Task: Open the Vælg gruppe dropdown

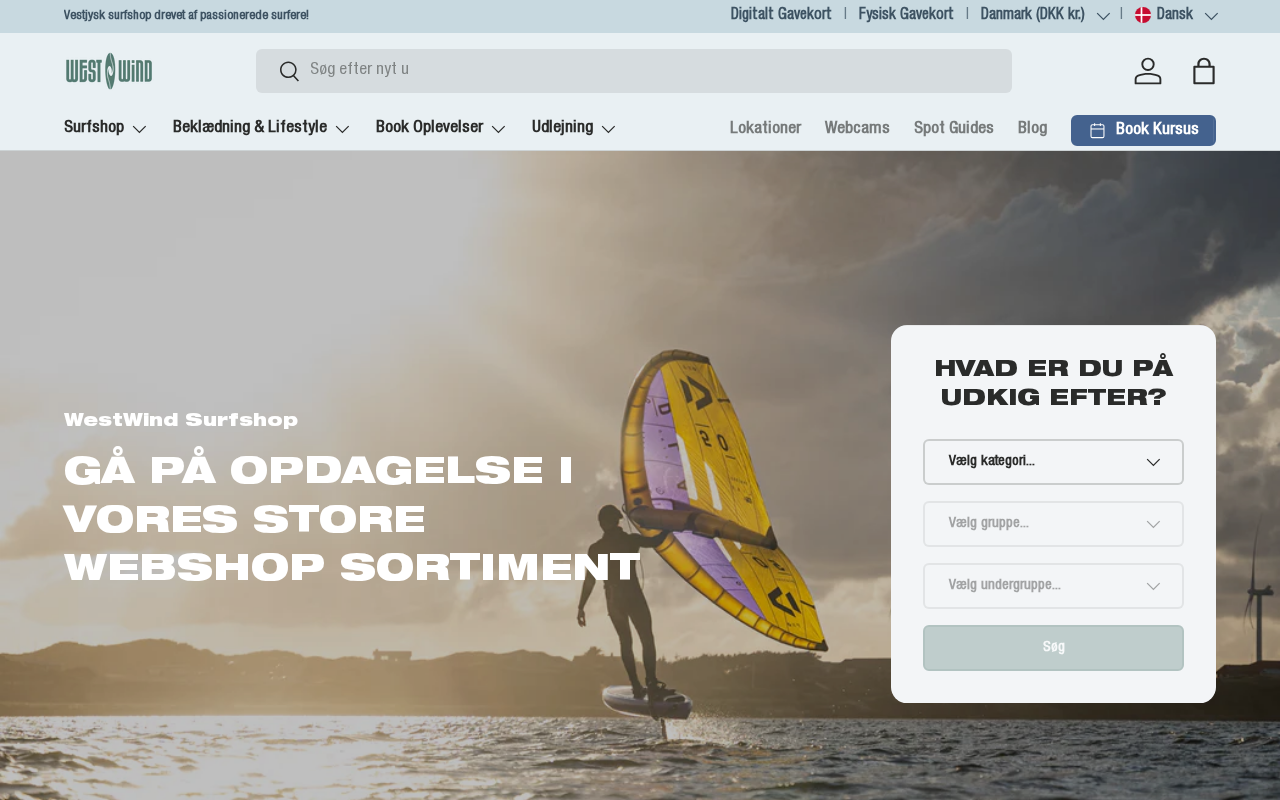Action: pos(1053,524)
